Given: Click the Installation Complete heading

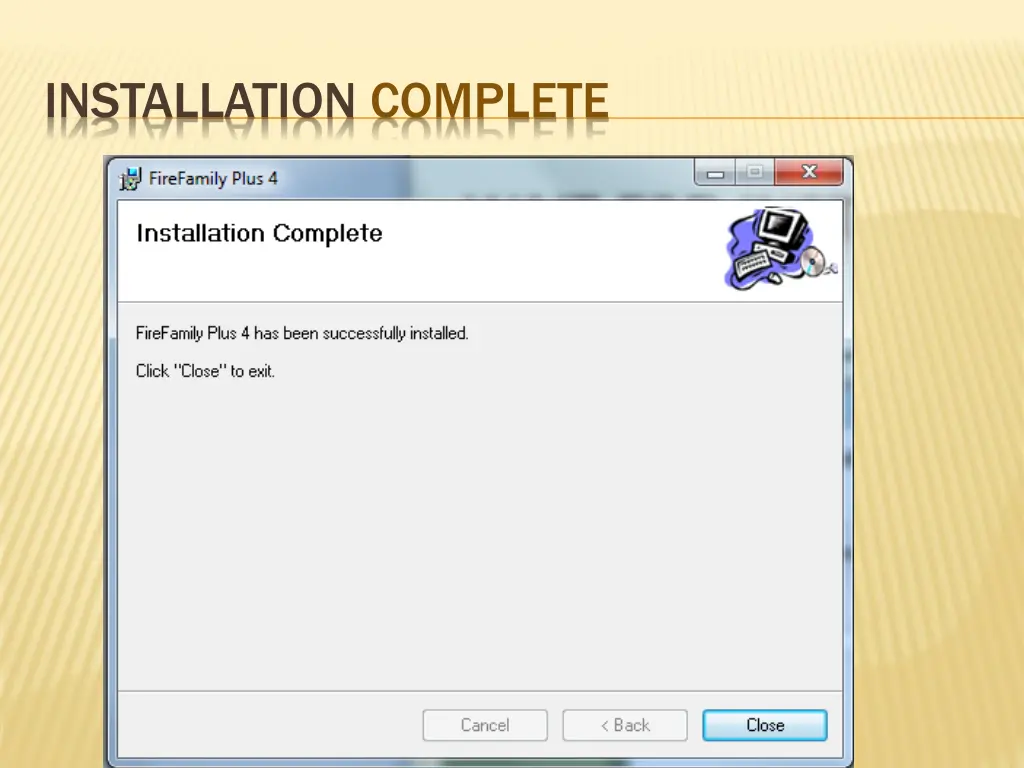Looking at the screenshot, I should [x=259, y=233].
